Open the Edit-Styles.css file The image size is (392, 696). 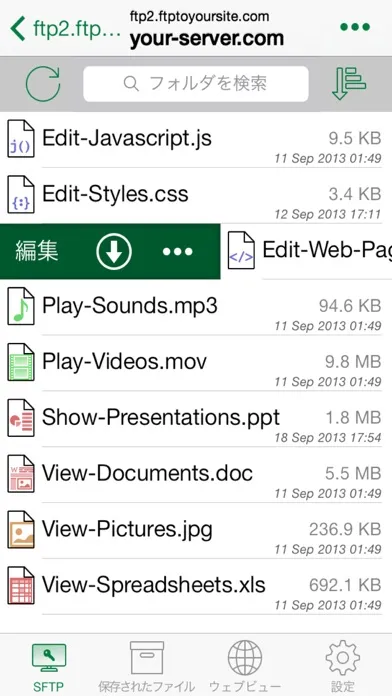[x=196, y=195]
